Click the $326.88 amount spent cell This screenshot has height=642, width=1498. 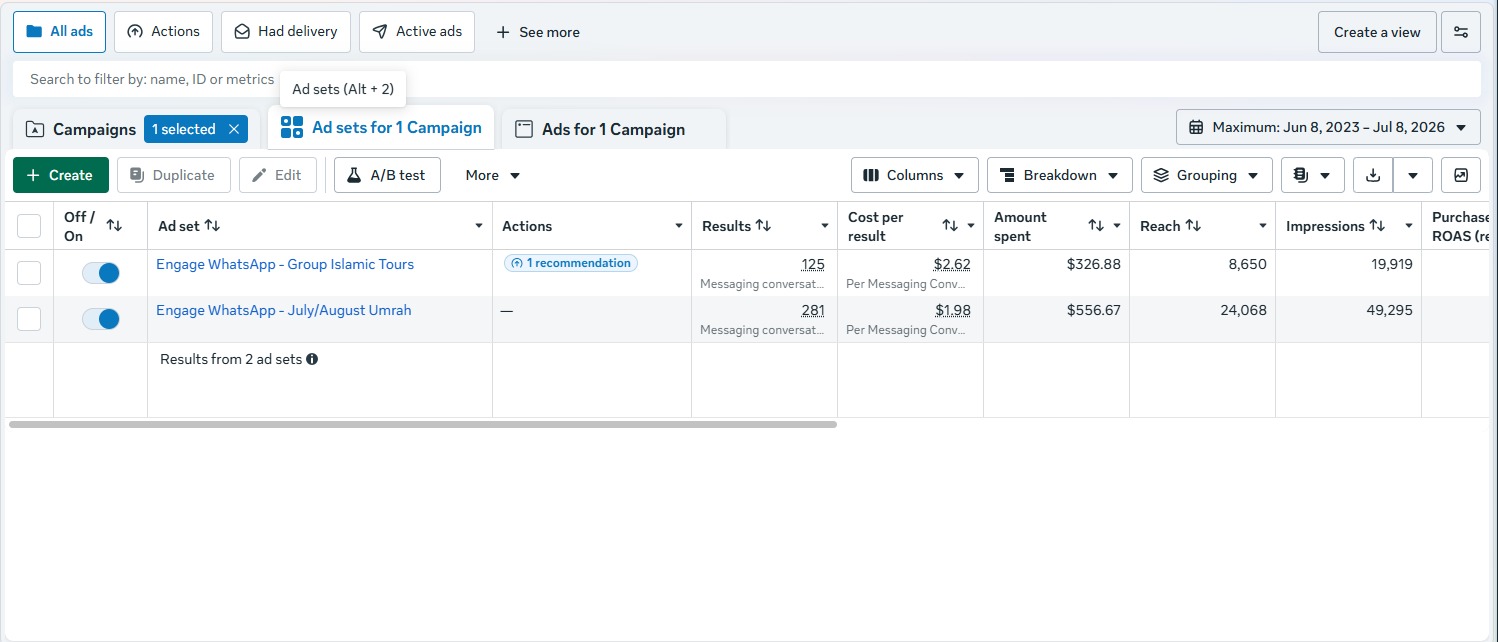[1092, 264]
